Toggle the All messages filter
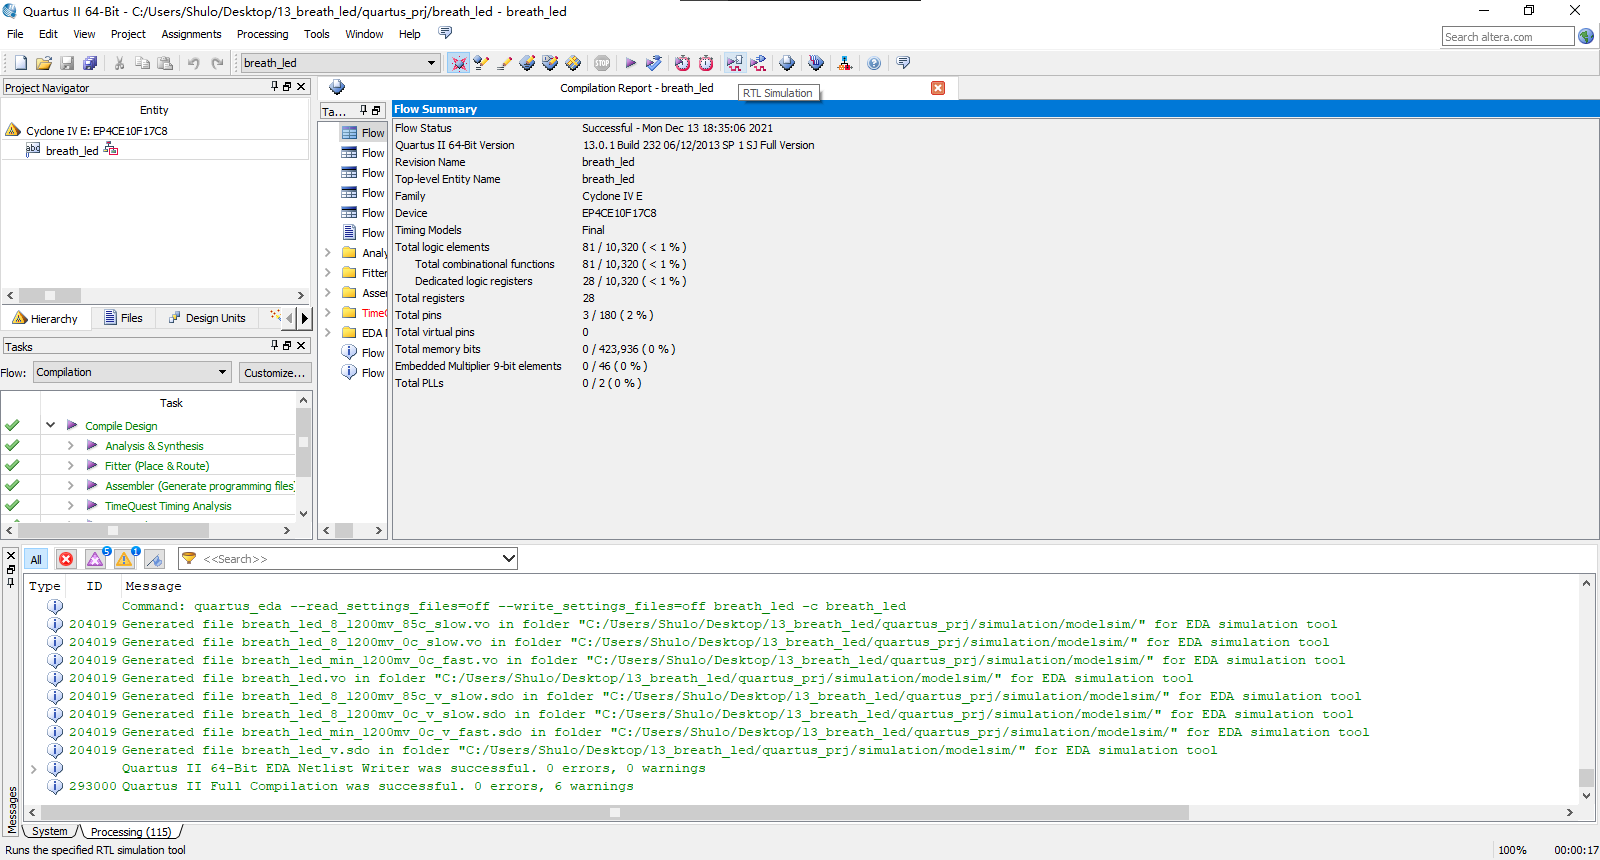The image size is (1600, 860). pos(36,559)
